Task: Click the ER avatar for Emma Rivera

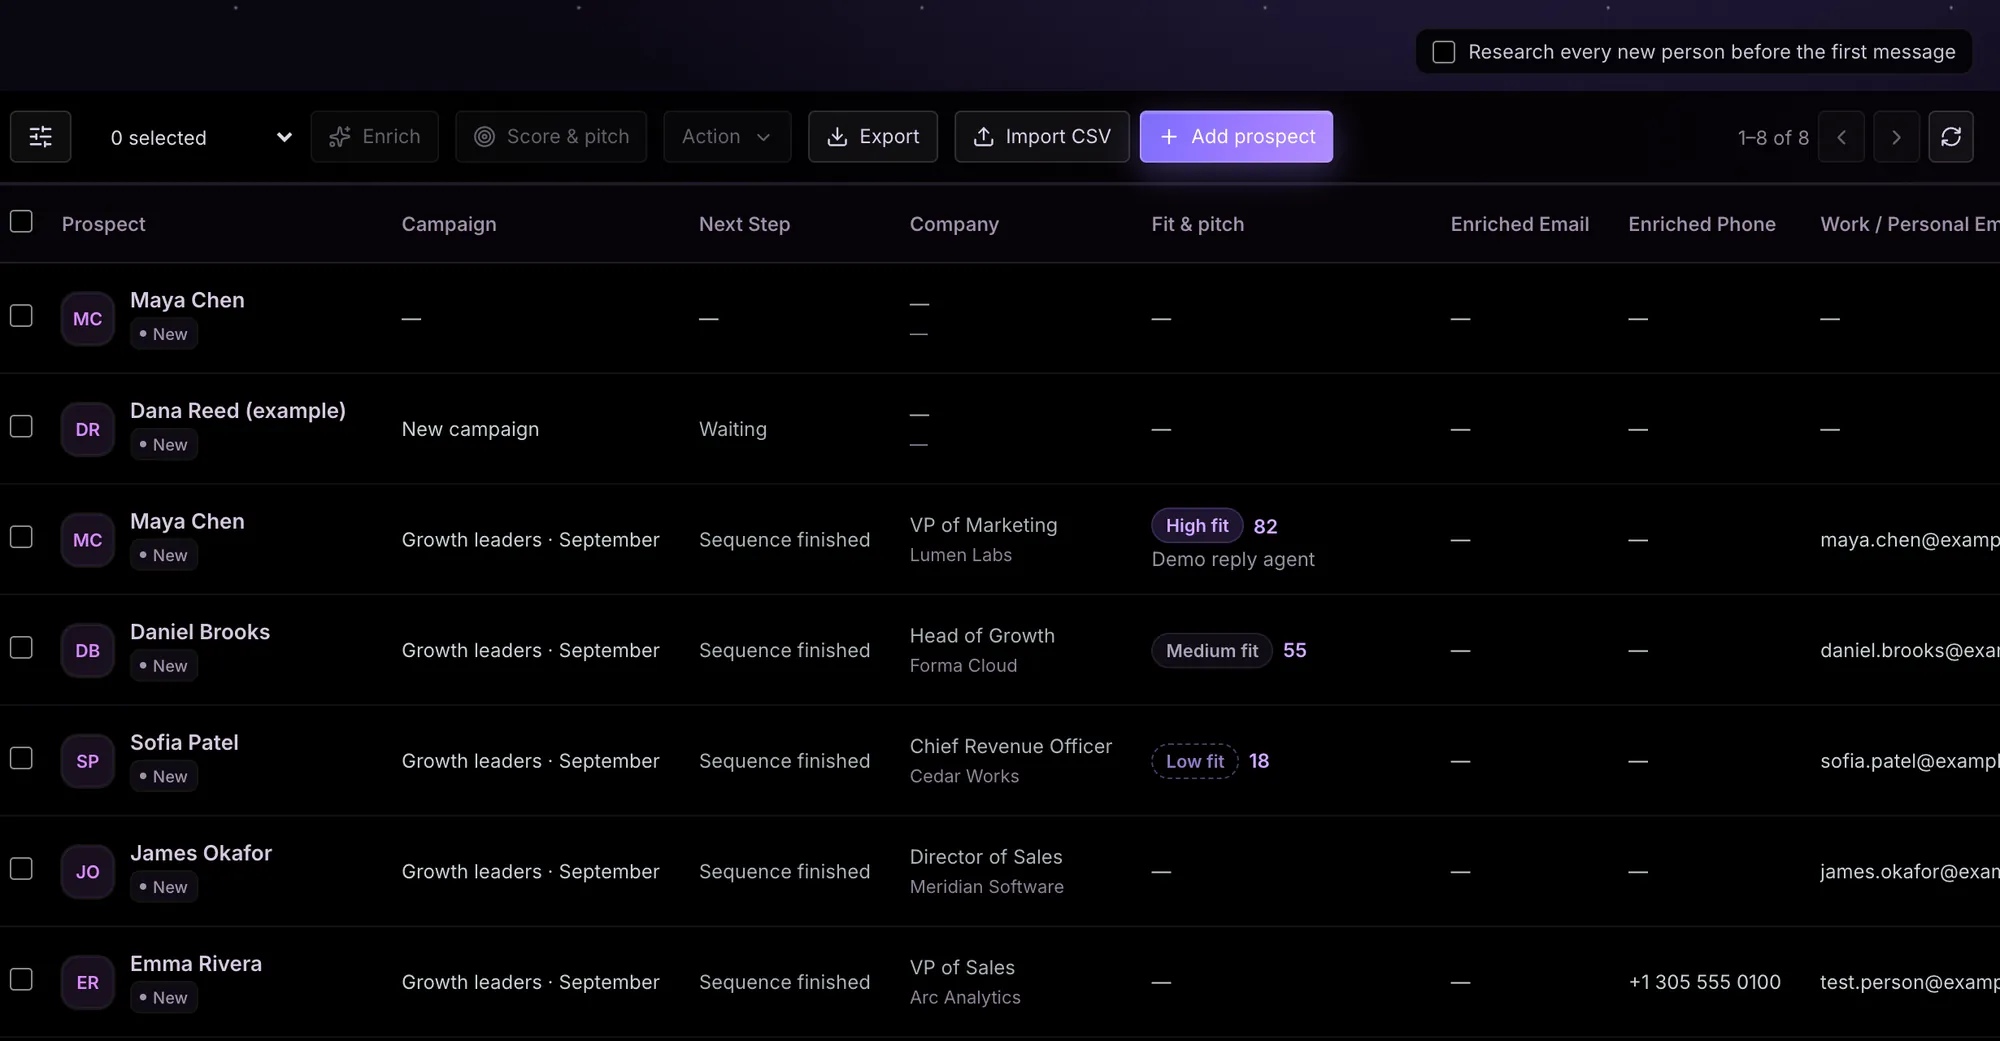Action: tap(88, 982)
